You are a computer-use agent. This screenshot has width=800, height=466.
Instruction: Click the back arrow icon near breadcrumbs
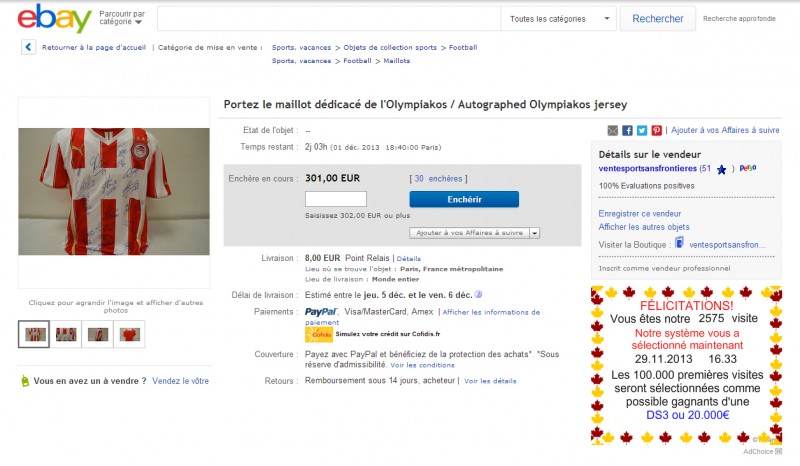click(x=28, y=47)
